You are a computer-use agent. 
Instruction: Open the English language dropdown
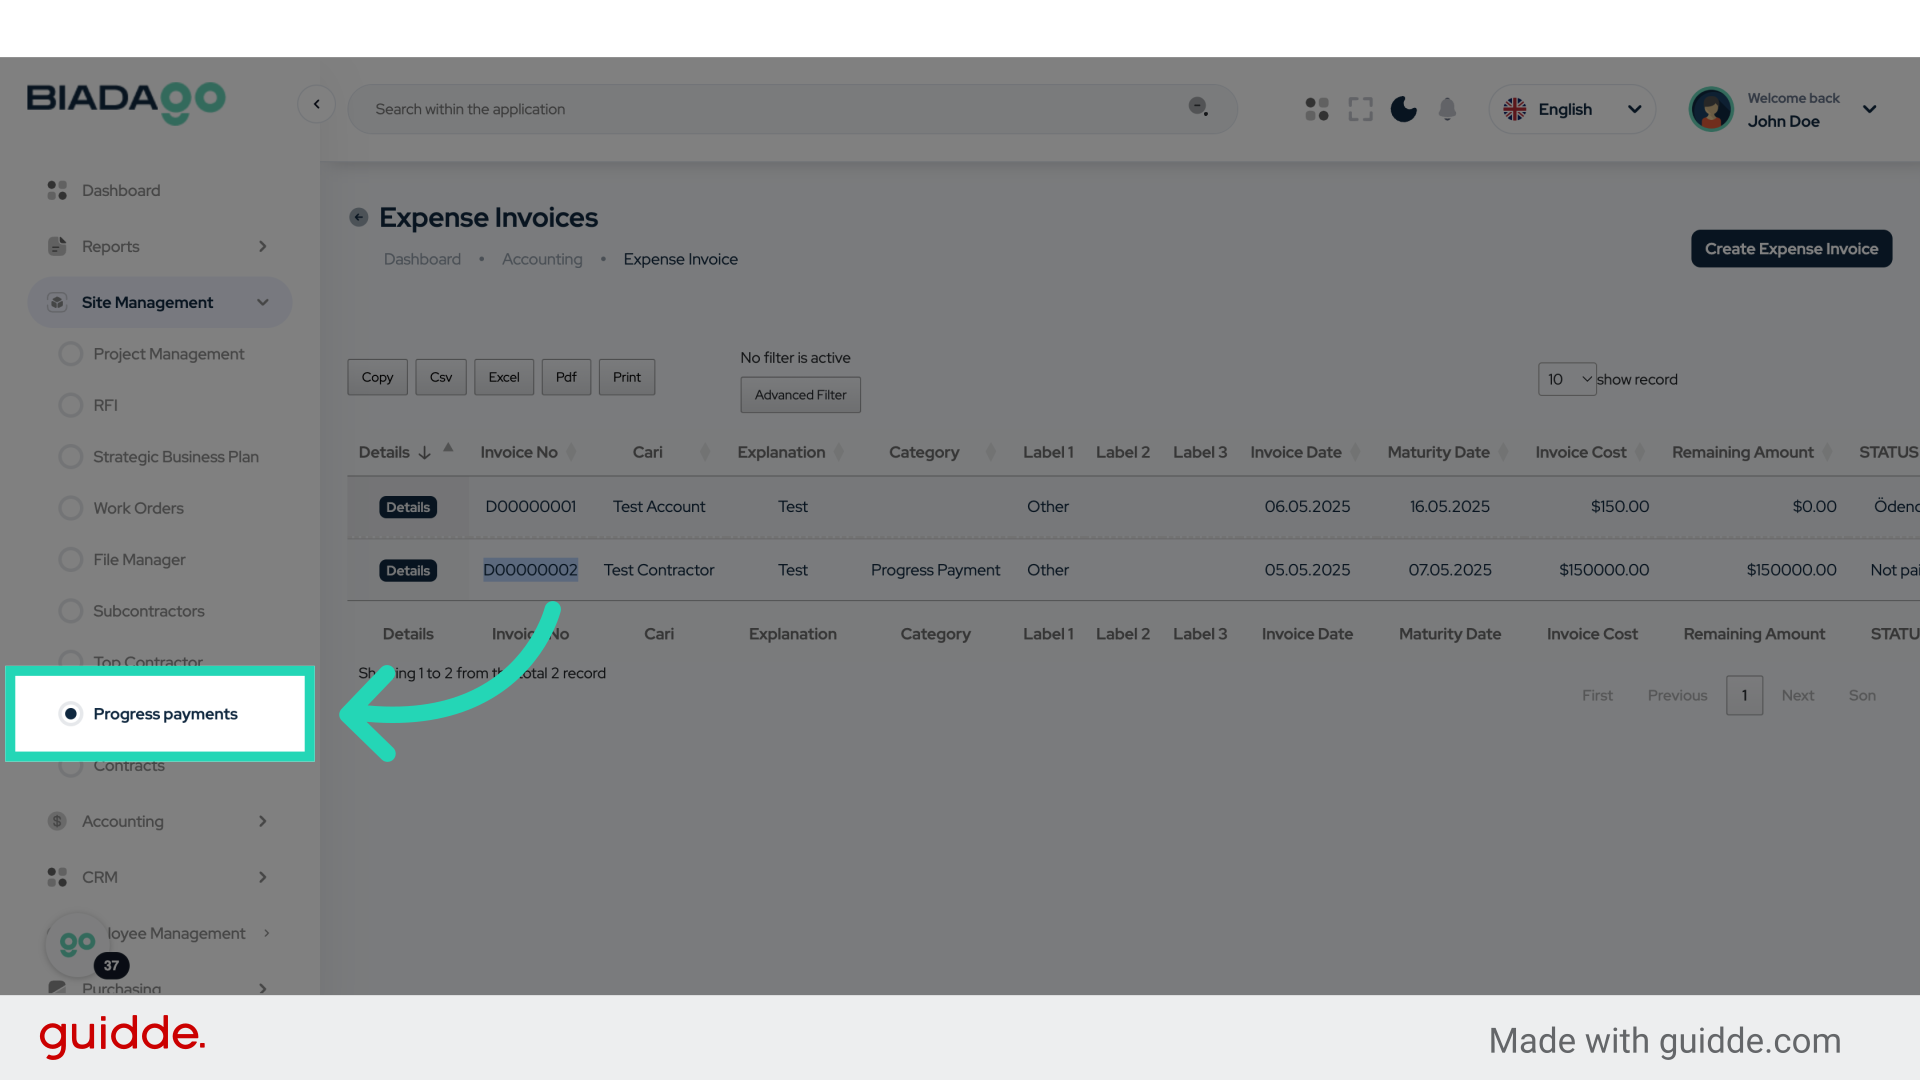coord(1571,109)
